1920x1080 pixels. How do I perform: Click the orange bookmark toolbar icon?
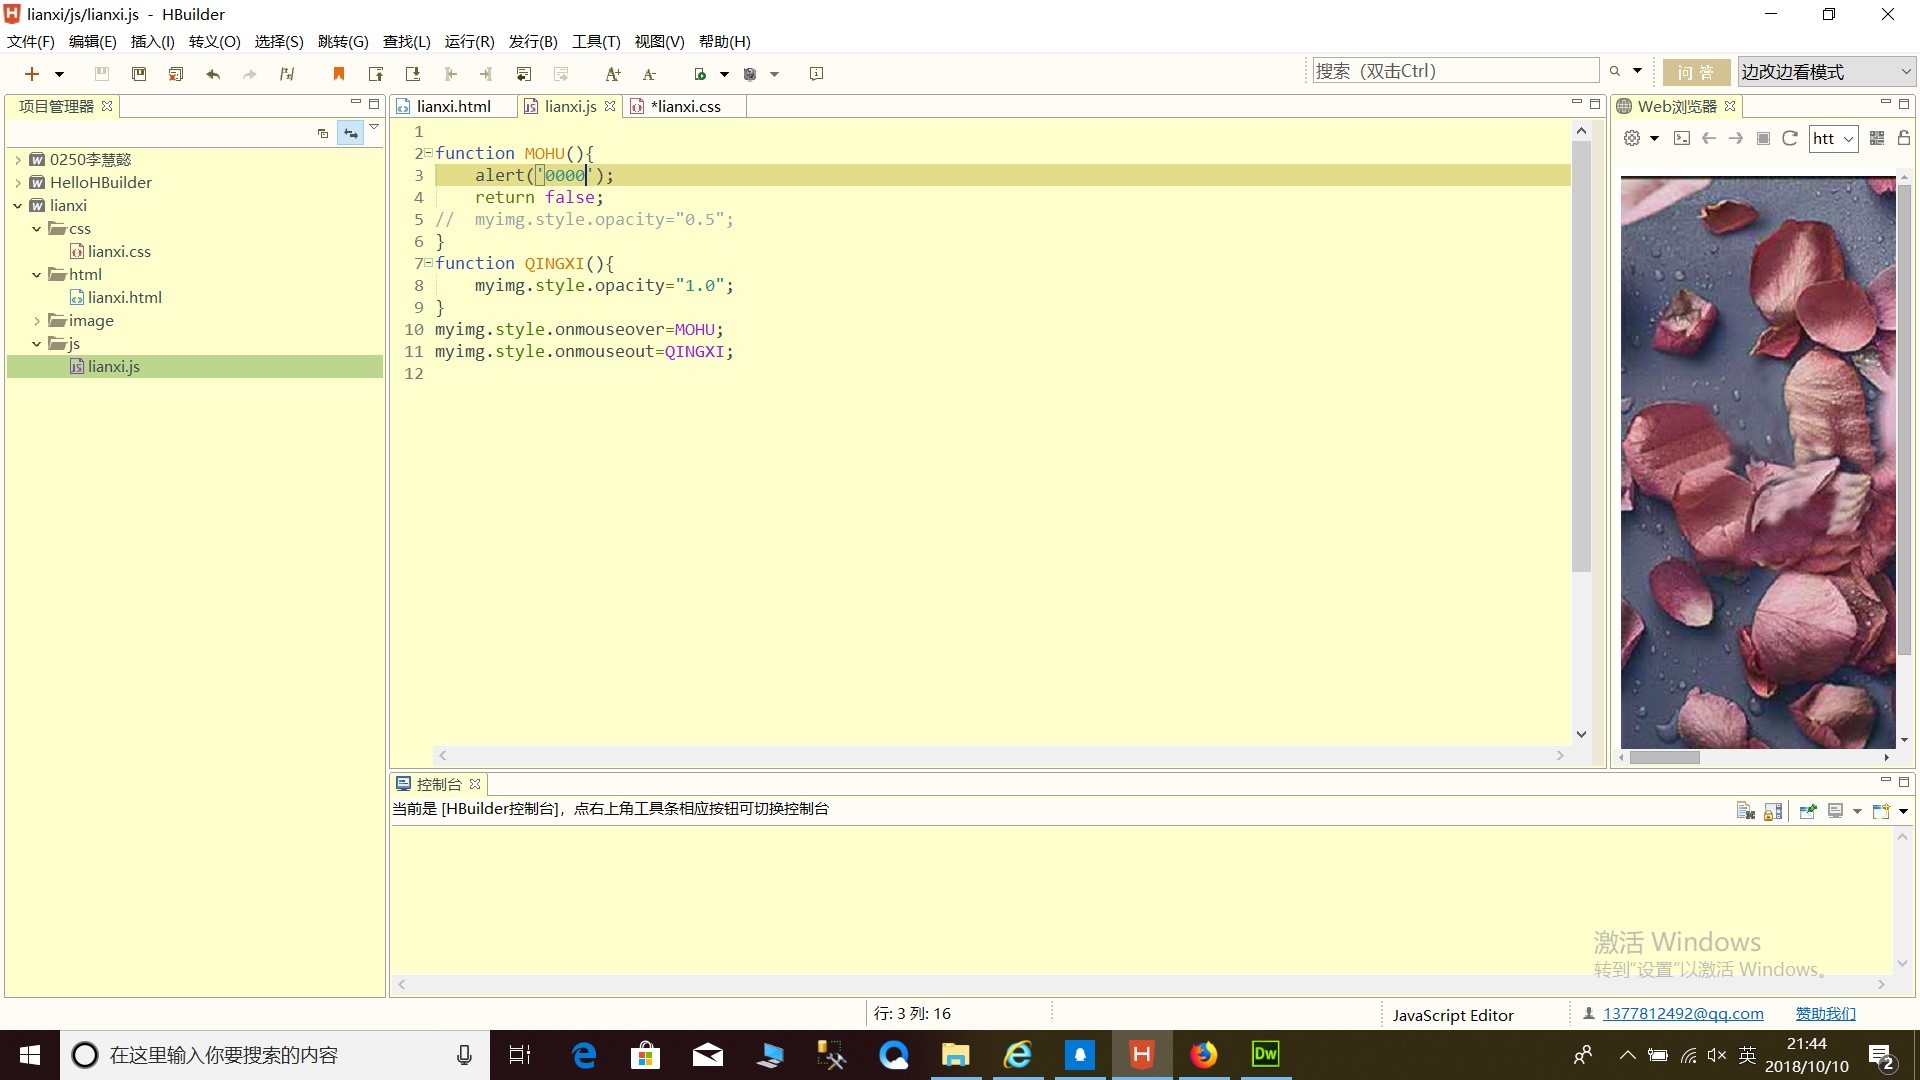pos(339,74)
